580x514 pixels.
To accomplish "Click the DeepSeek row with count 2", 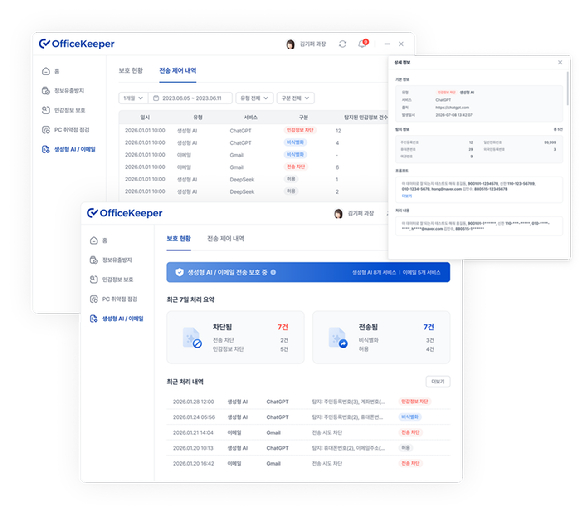I will pos(253,192).
